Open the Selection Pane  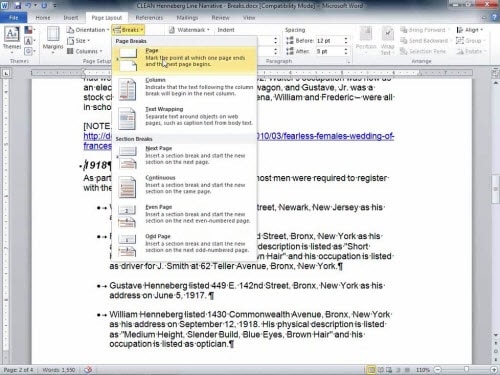point(423,51)
